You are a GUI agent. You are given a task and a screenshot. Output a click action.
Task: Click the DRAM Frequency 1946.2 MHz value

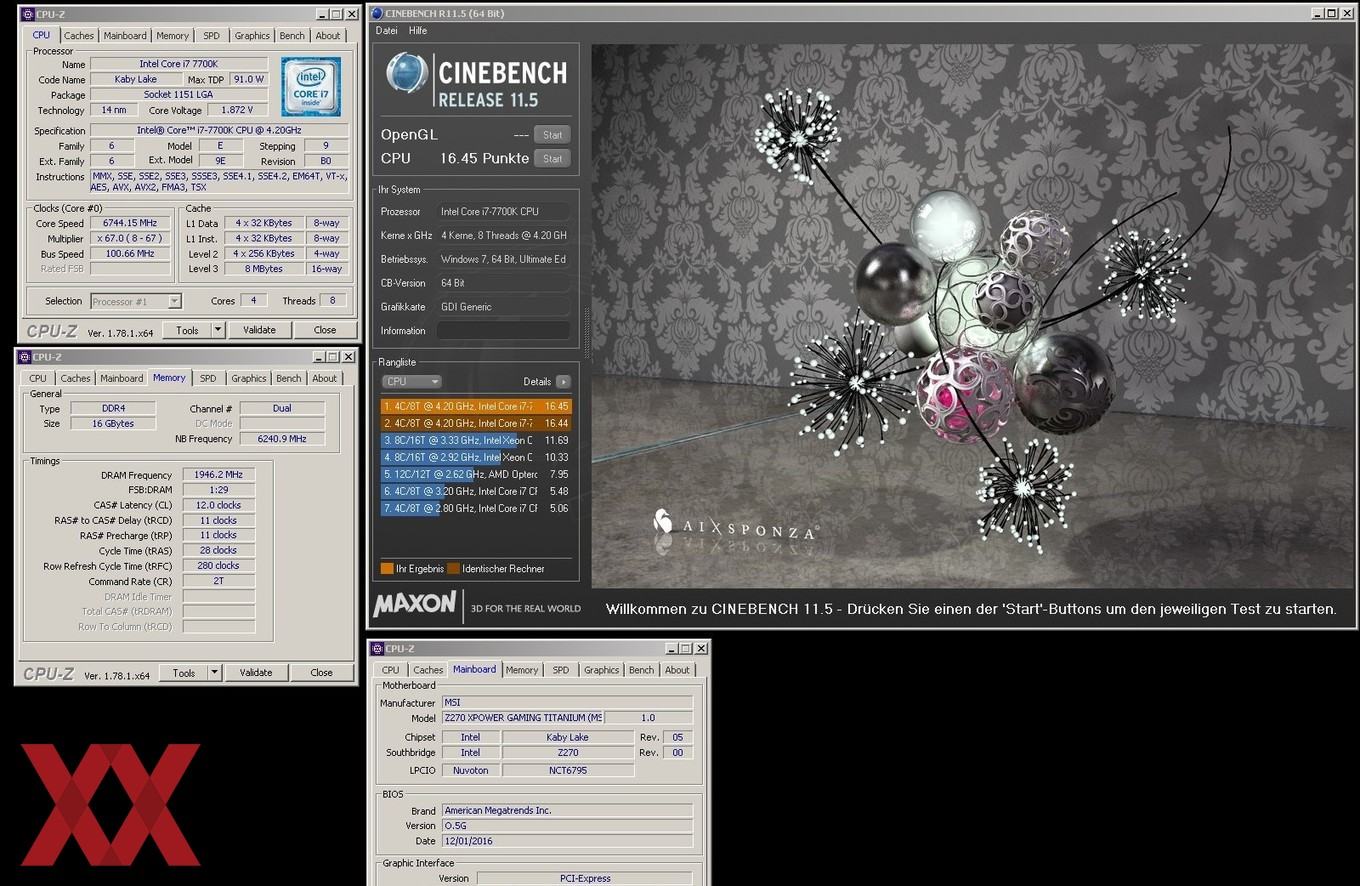[x=219, y=475]
